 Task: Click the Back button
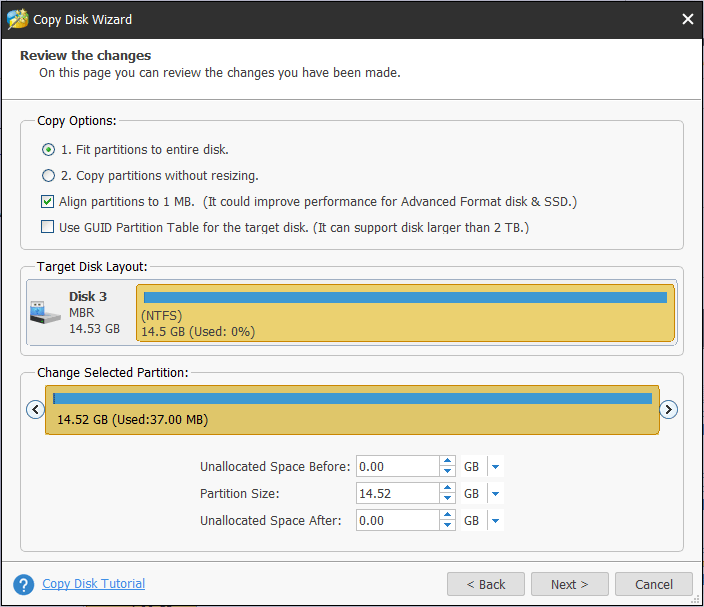(486, 584)
